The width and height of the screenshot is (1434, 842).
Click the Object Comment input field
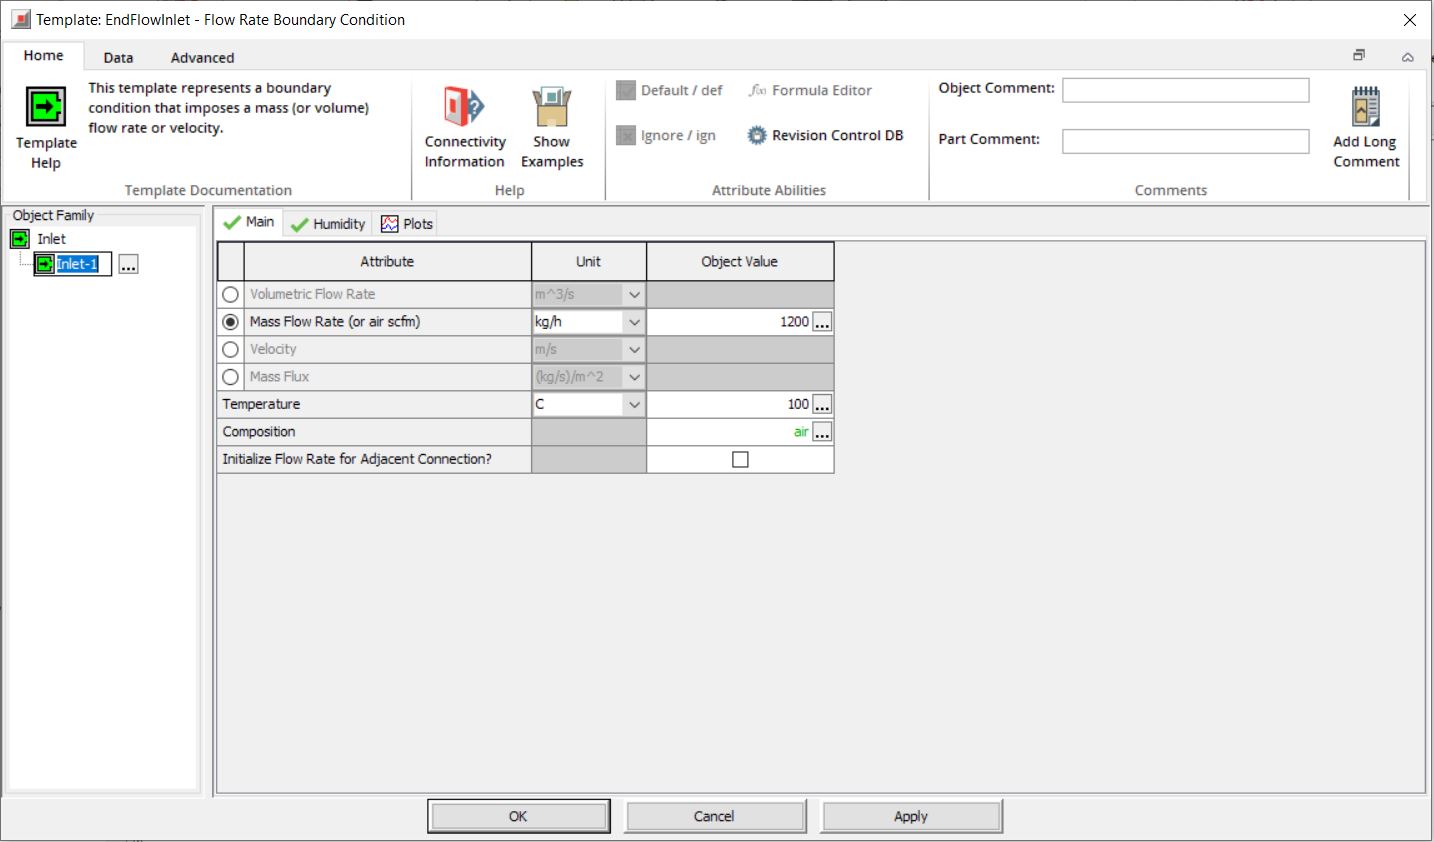[1186, 90]
